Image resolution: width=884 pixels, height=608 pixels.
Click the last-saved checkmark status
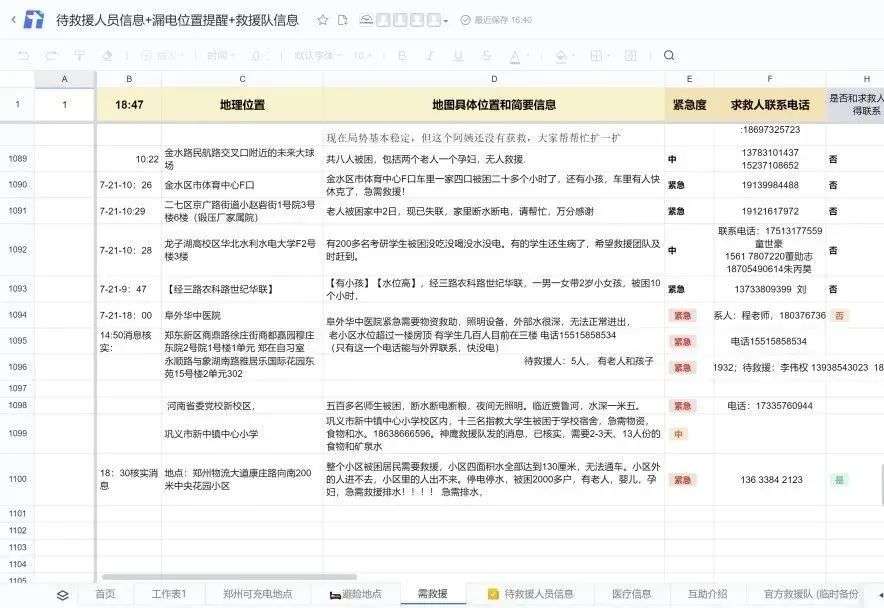466,20
